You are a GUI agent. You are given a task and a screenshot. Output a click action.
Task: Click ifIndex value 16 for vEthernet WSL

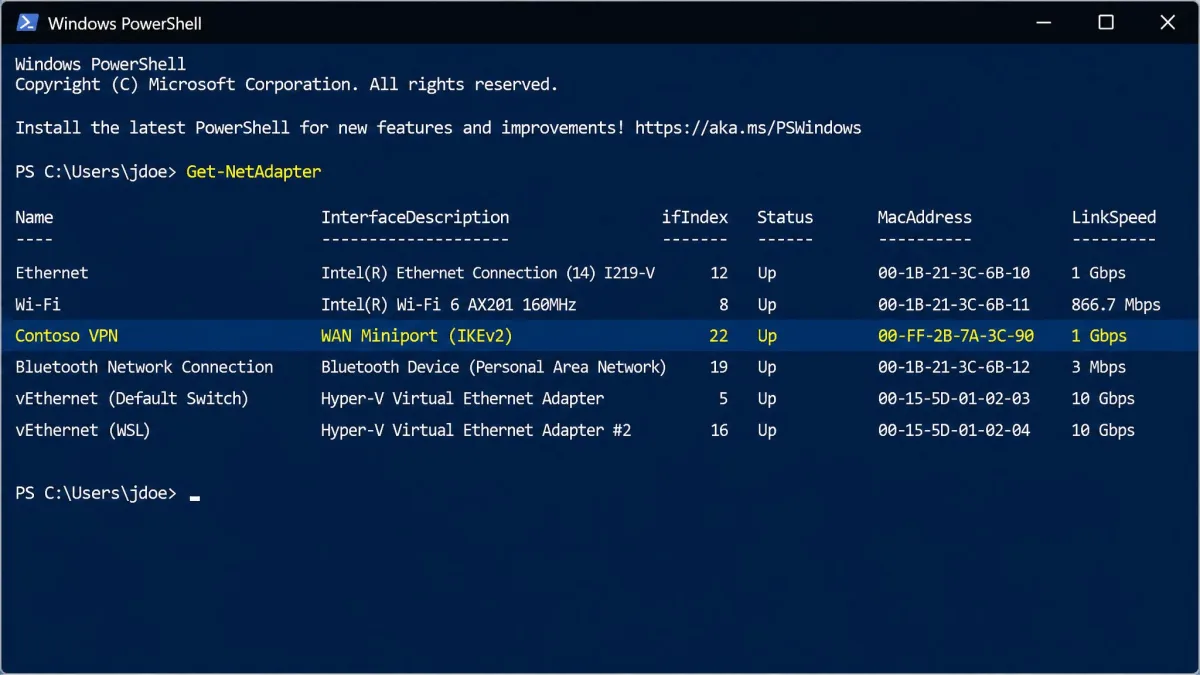[x=719, y=430]
